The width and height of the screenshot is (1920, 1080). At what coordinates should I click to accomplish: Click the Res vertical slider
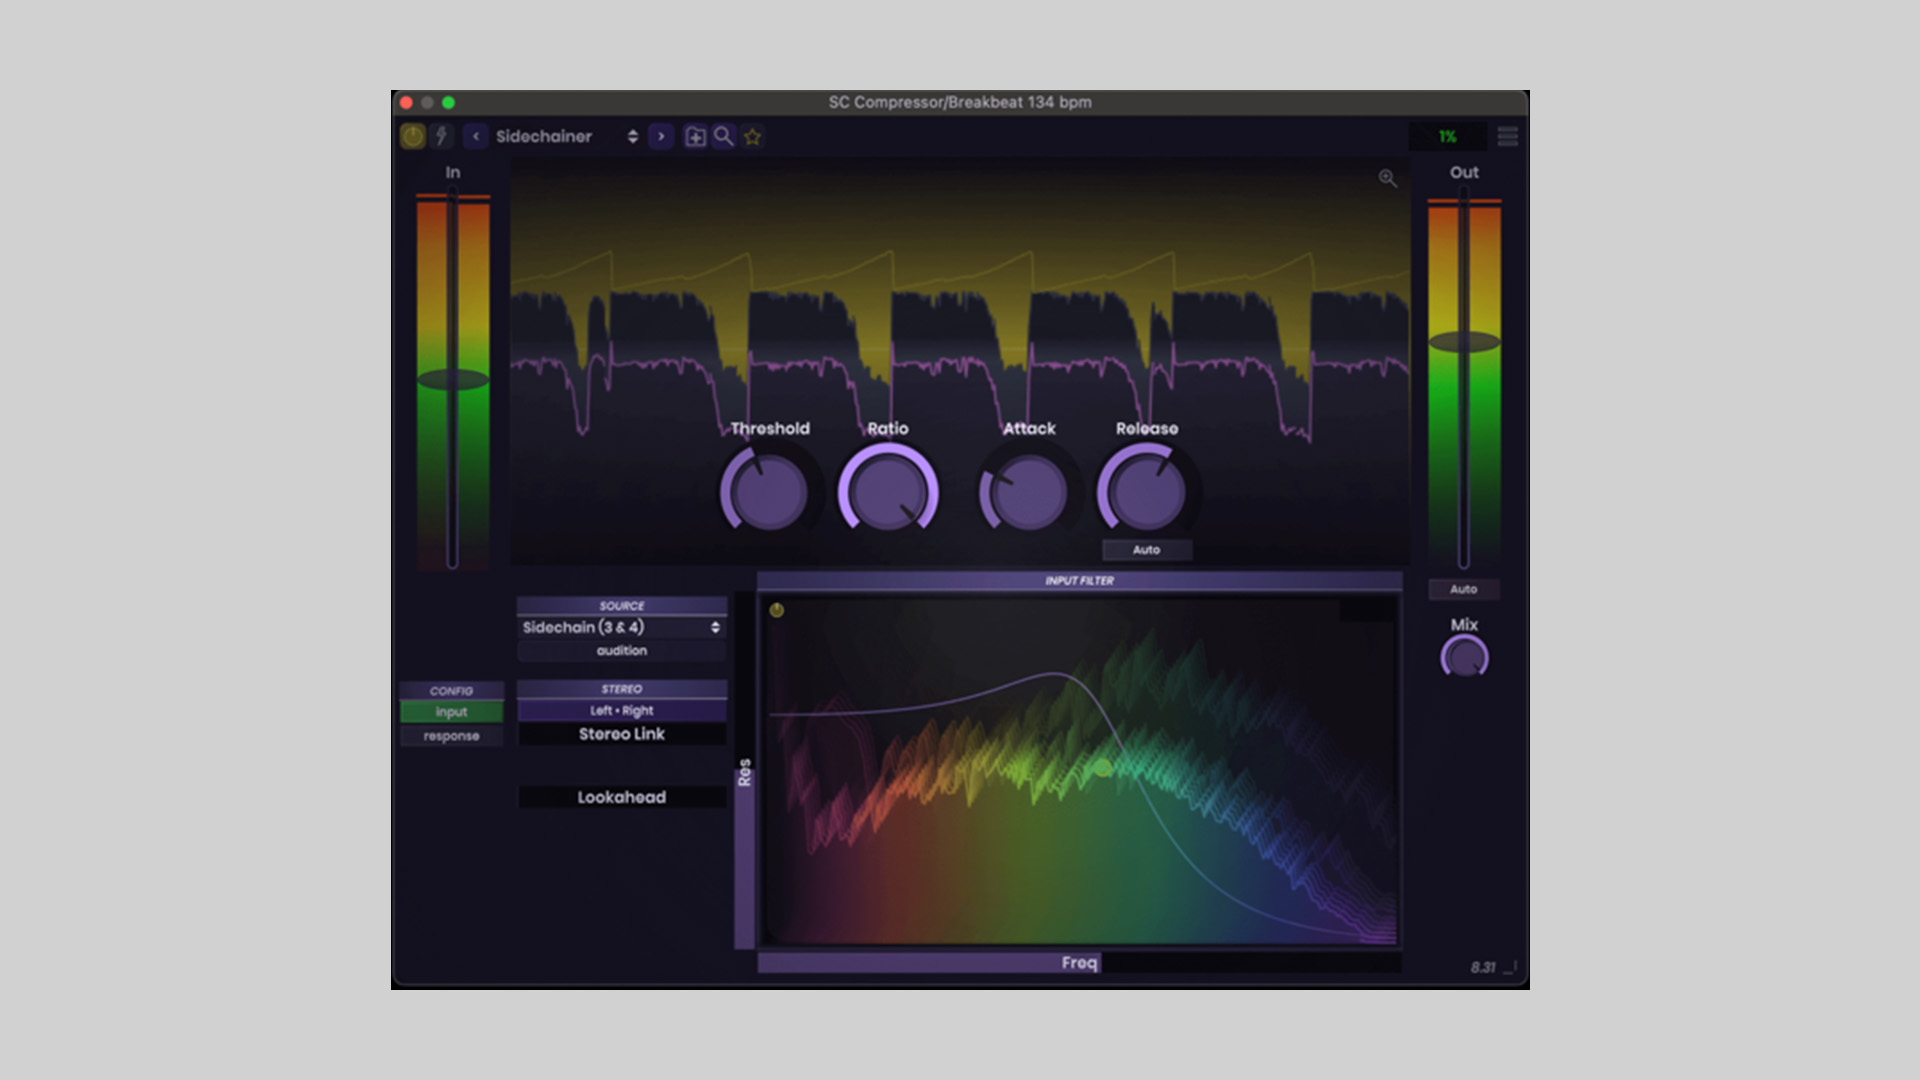point(744,770)
